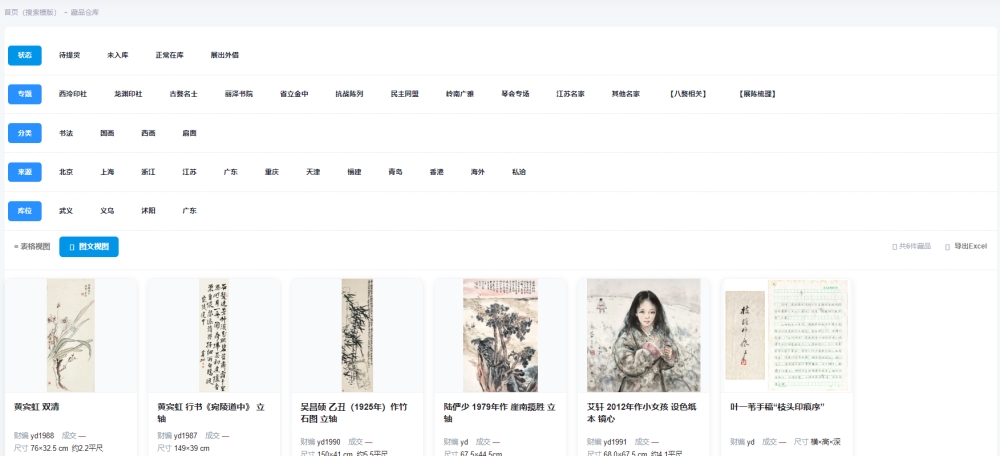Click the code yd1991 on 艾轩 card
The width and height of the screenshot is (1000, 456).
615,442
